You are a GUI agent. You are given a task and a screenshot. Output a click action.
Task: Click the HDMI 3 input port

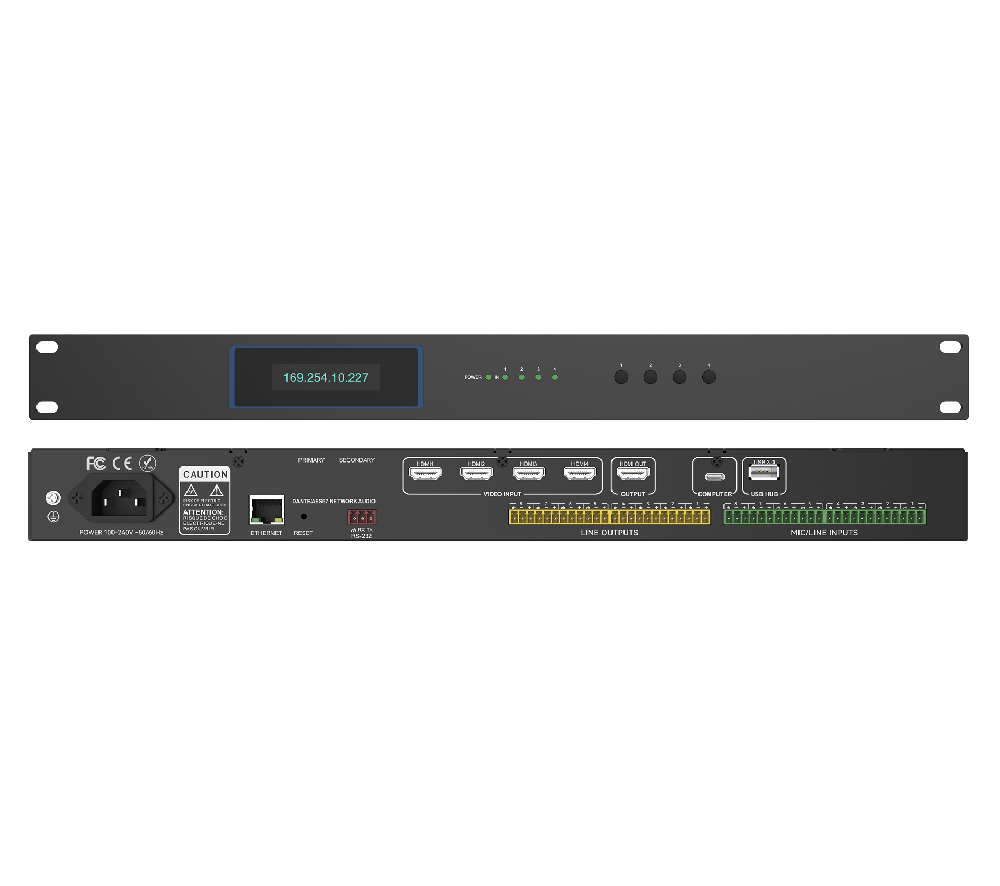pyautogui.click(x=529, y=473)
